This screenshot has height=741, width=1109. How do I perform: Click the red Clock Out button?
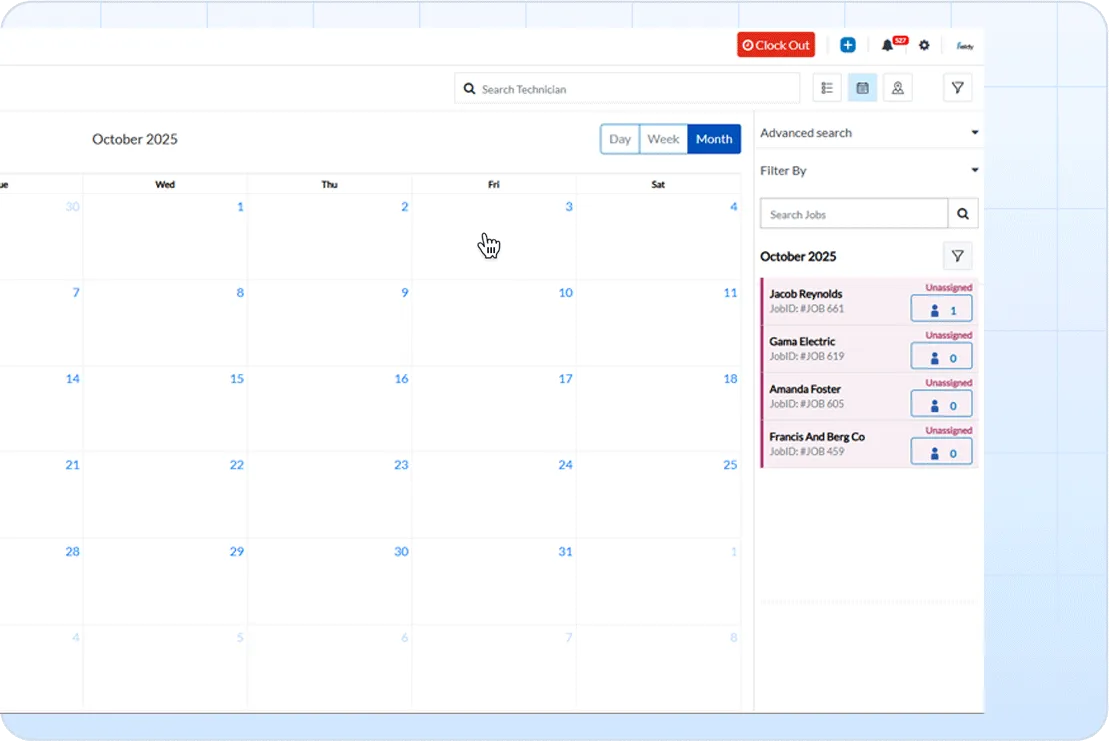(x=776, y=45)
